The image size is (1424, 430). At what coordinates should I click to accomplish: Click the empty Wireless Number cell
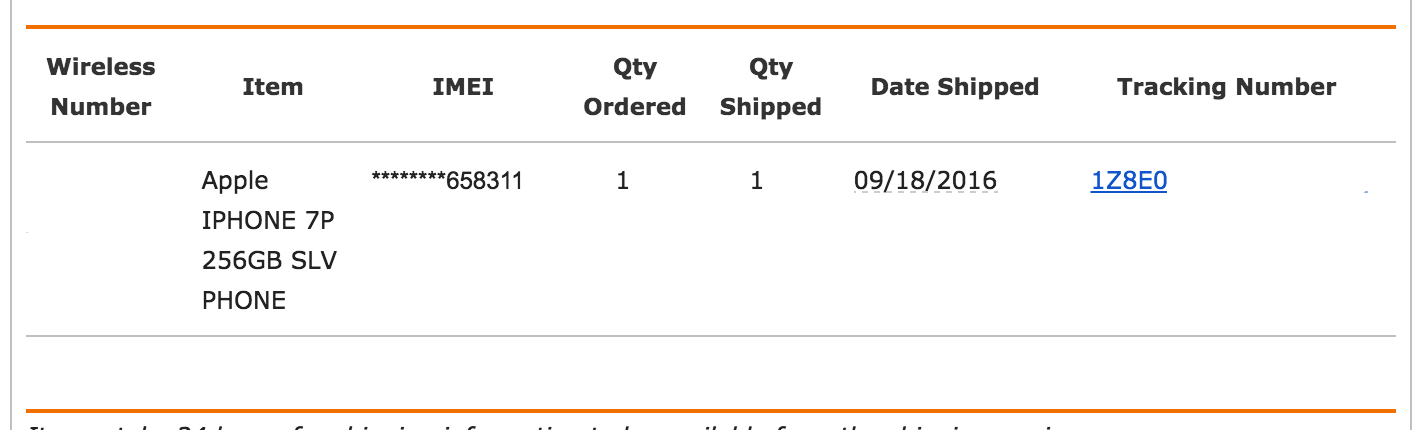click(x=101, y=238)
